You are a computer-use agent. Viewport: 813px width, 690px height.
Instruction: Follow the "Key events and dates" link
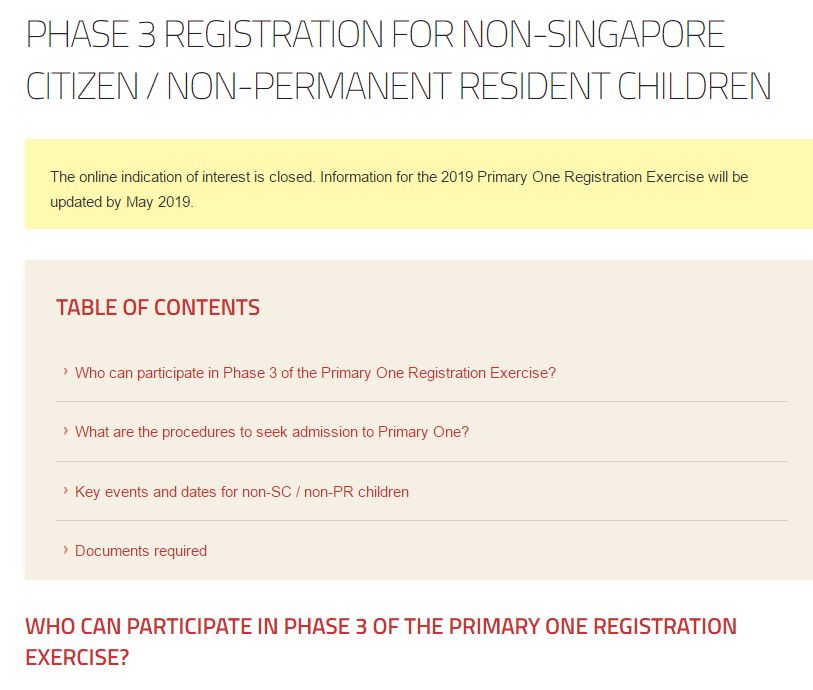click(242, 492)
